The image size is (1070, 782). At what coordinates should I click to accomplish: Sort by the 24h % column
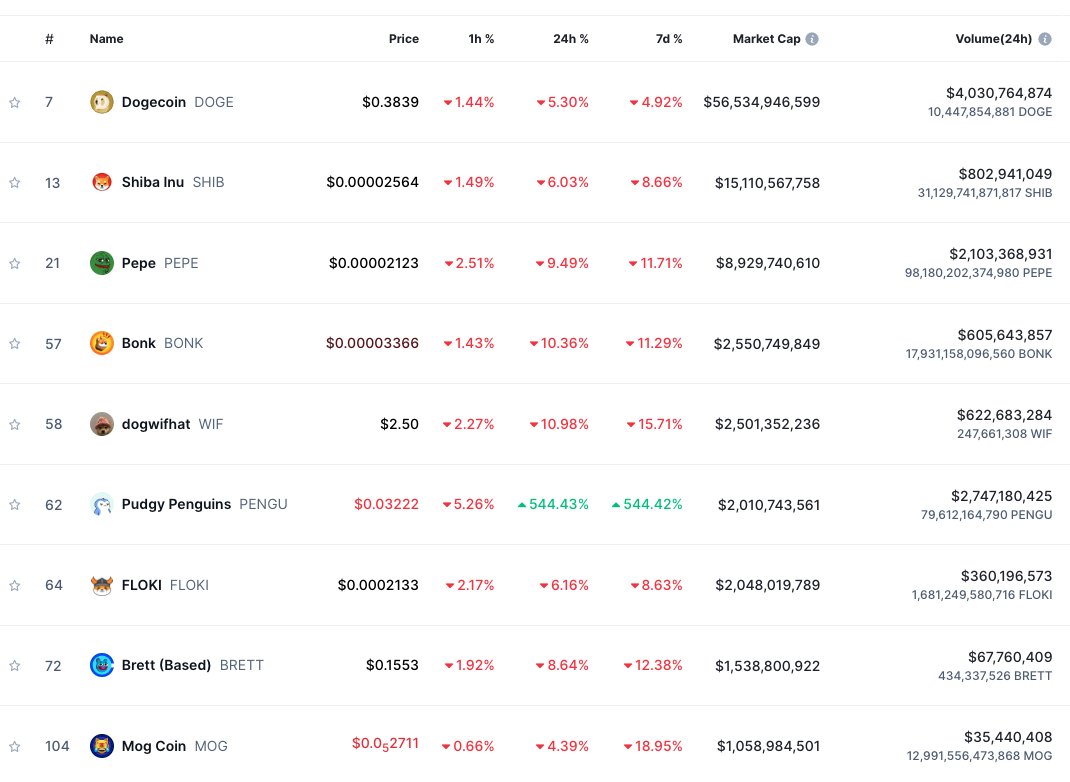click(x=570, y=39)
